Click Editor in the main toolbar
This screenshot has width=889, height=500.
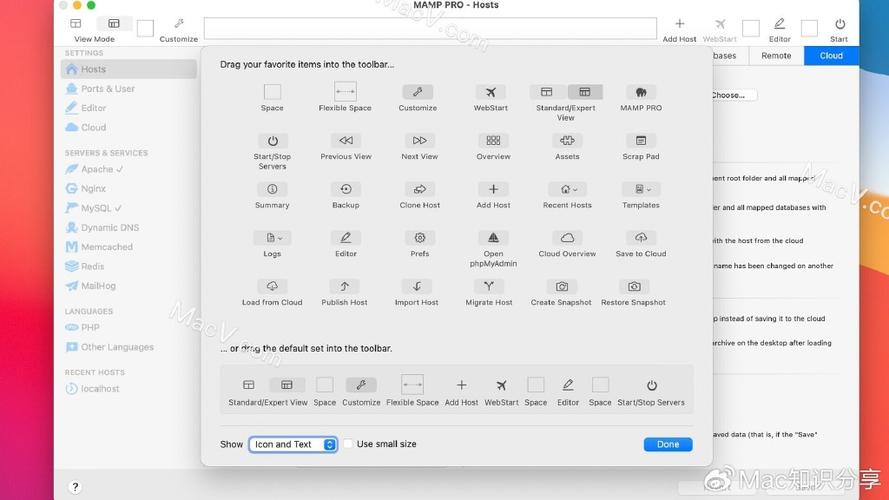pyautogui.click(x=780, y=30)
